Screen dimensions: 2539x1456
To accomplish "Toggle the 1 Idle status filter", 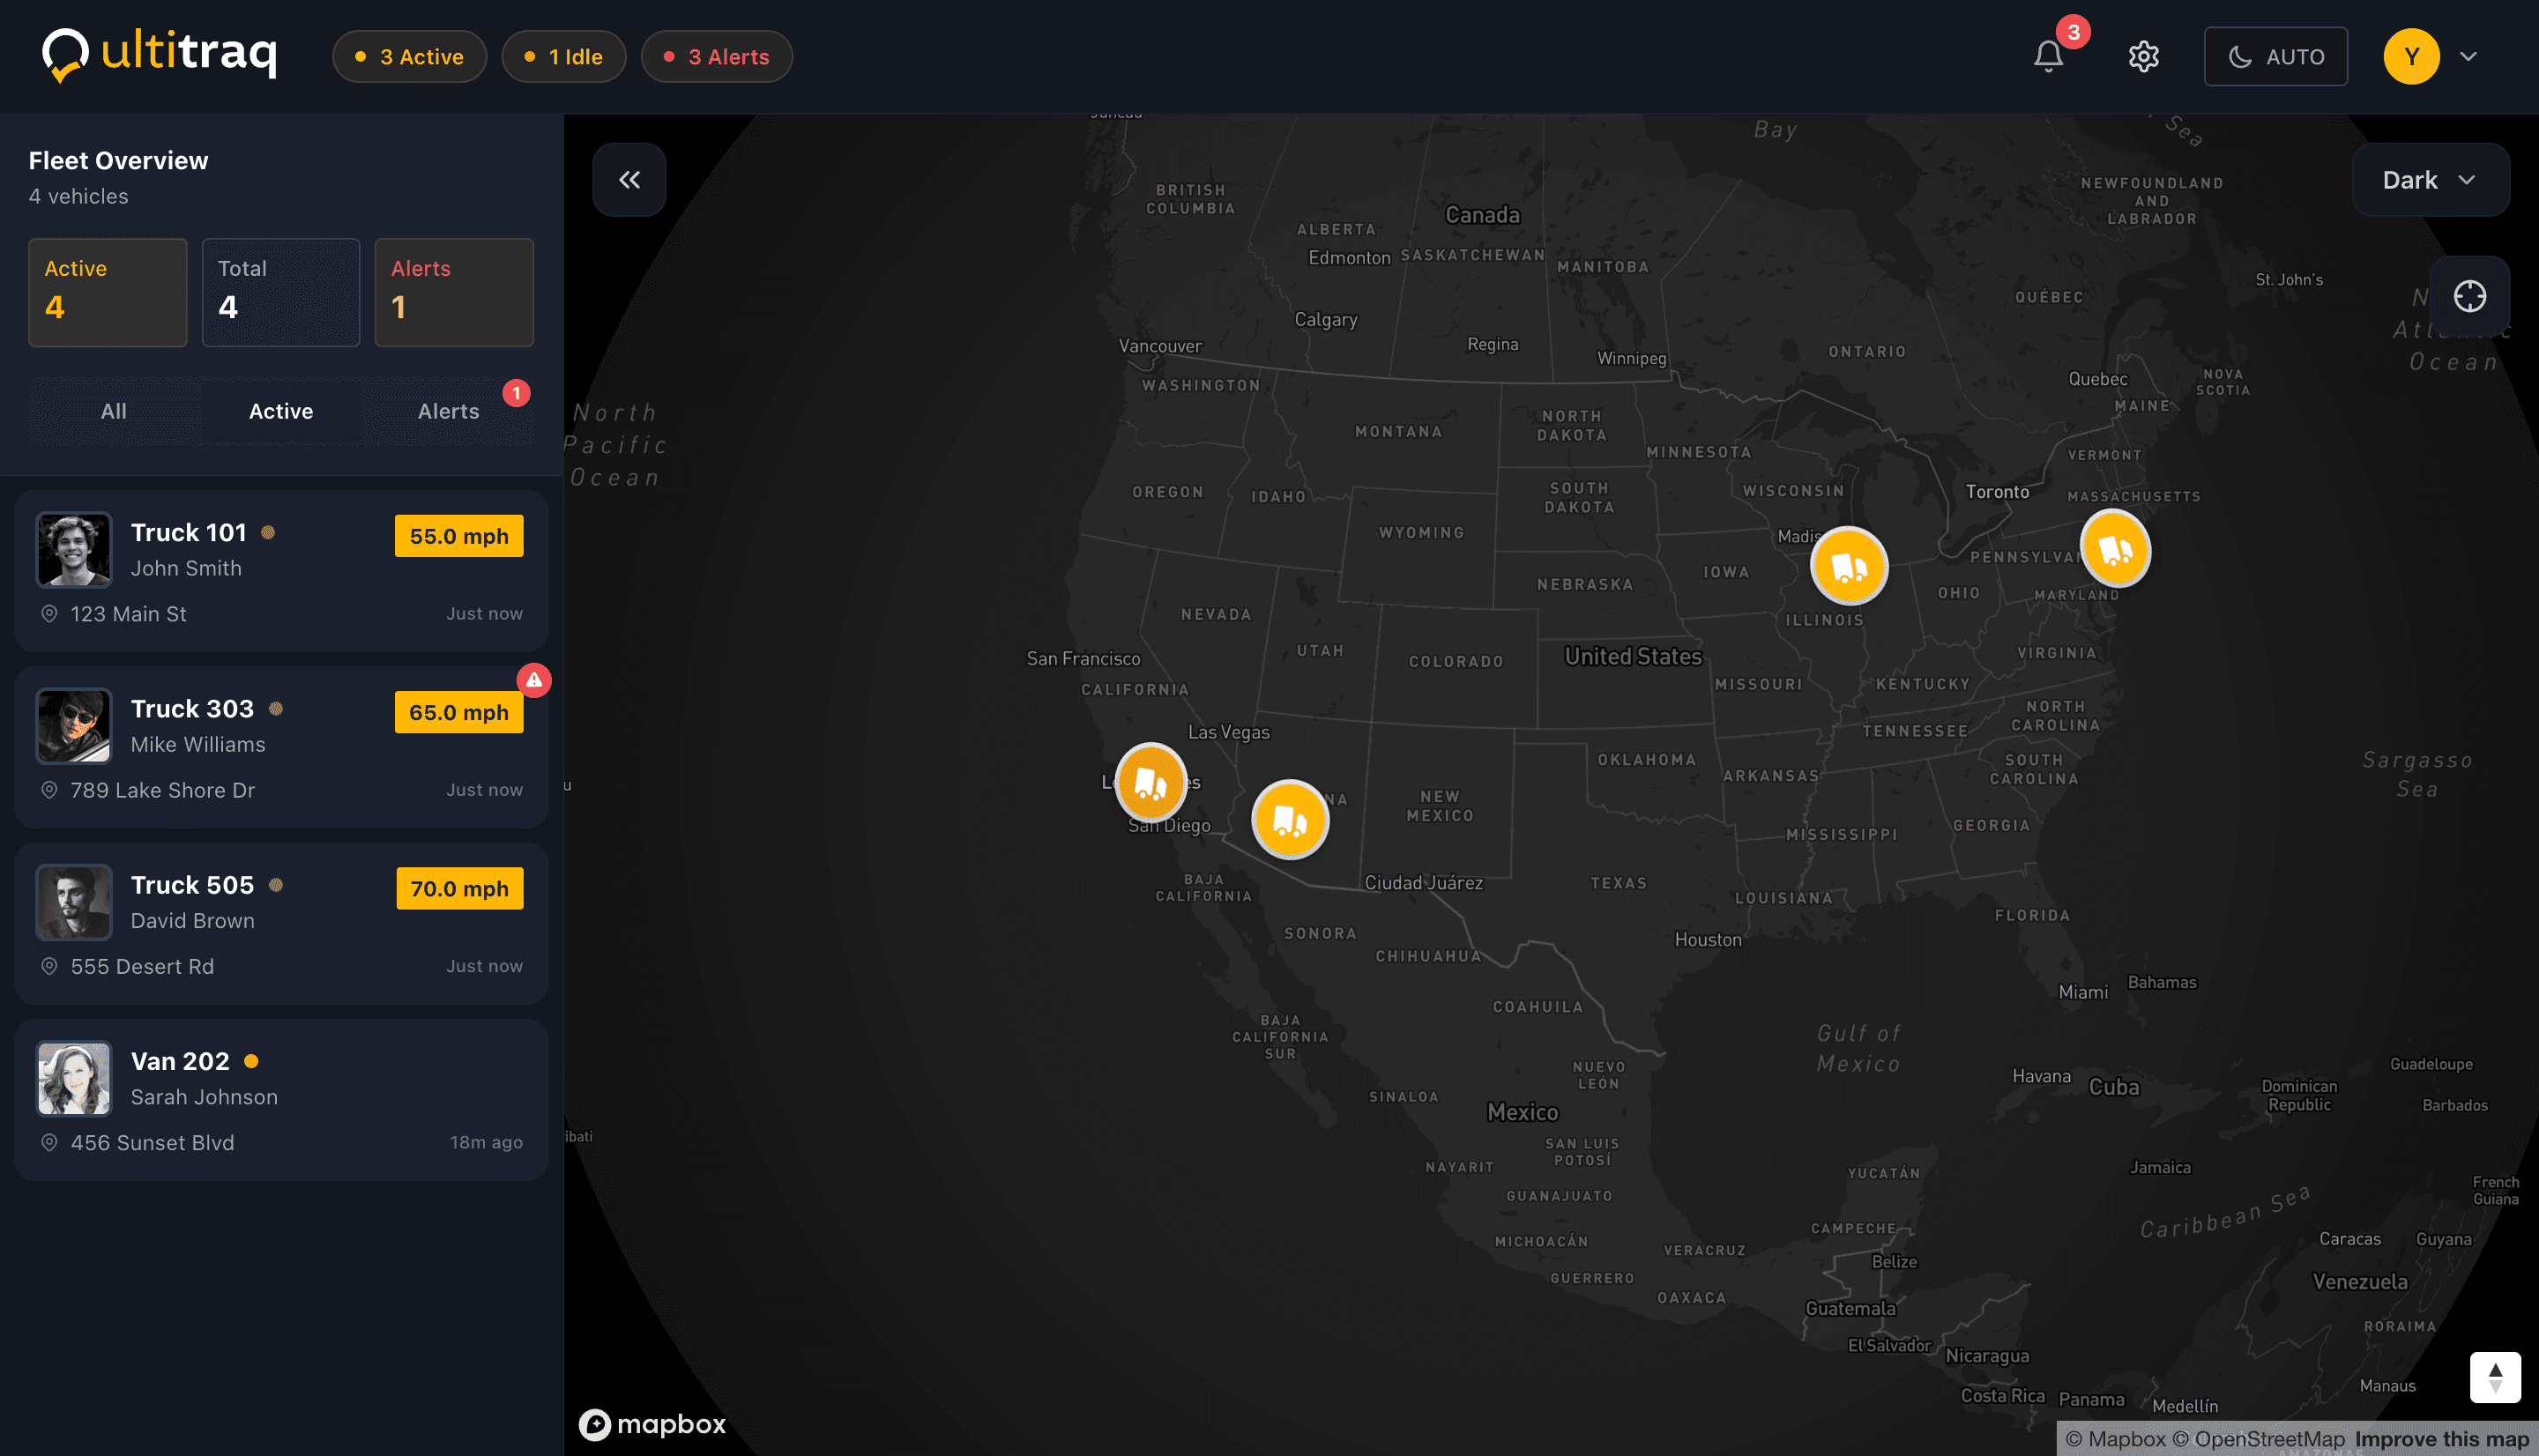I will (563, 56).
